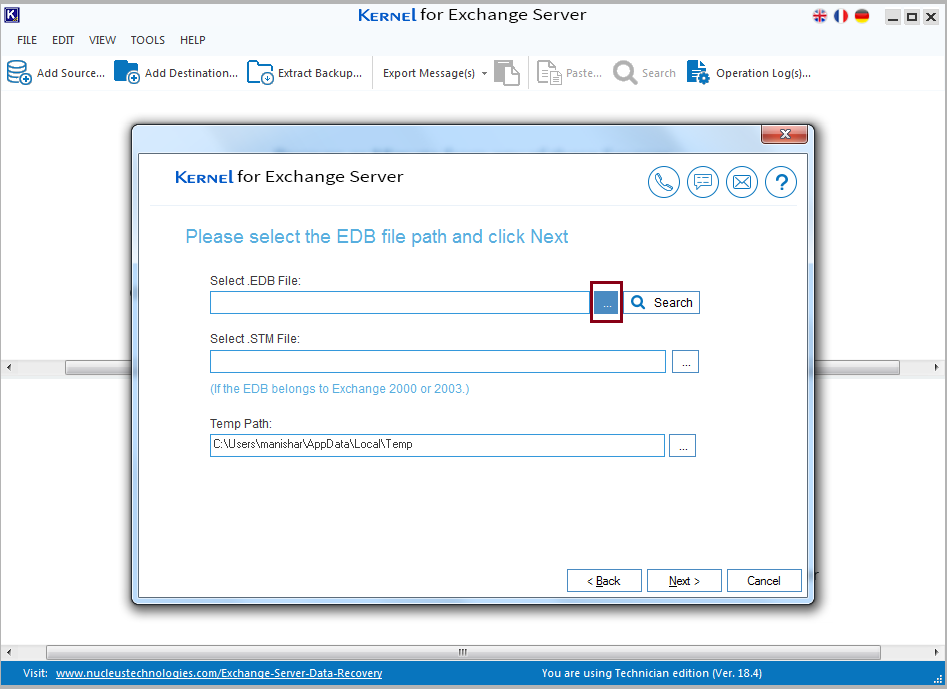
Task: Click the Copy icon in toolbar
Action: click(x=507, y=73)
